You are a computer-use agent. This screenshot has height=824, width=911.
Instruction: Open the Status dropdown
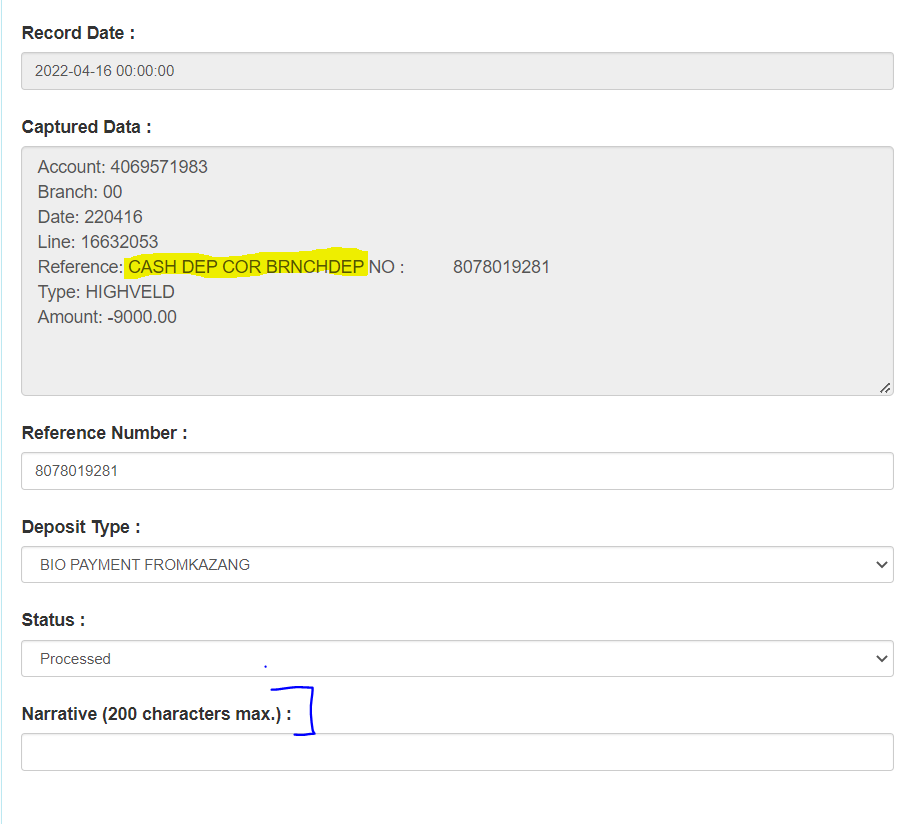(x=457, y=658)
